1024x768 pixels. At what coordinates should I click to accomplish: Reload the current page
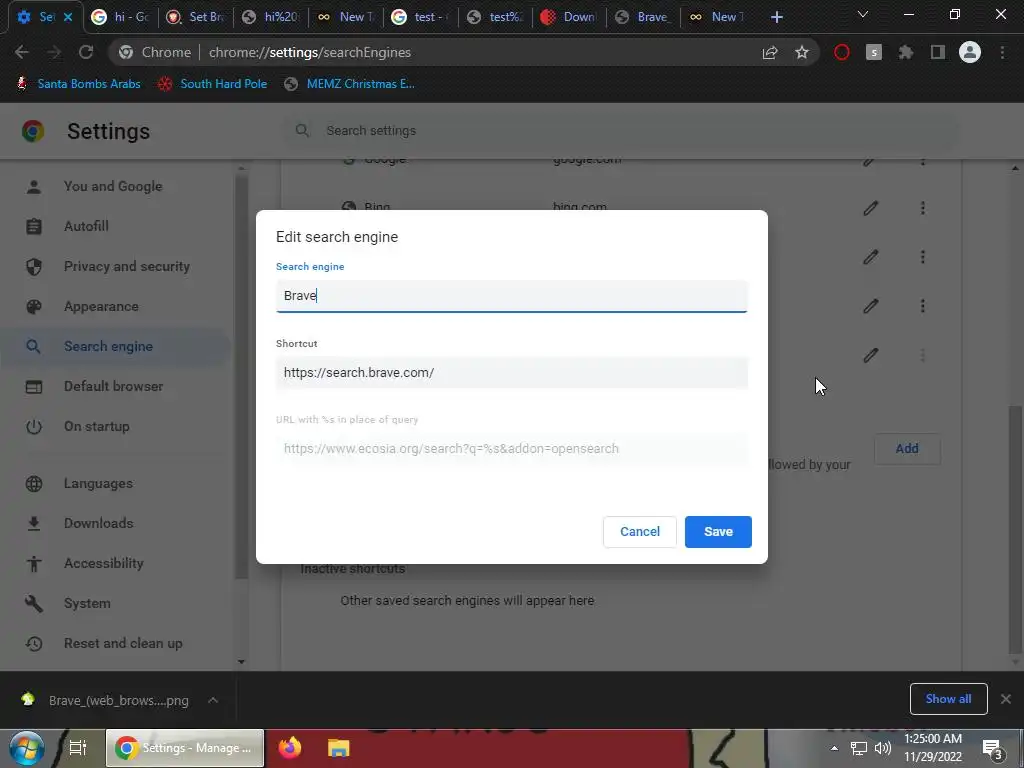pyautogui.click(x=86, y=52)
